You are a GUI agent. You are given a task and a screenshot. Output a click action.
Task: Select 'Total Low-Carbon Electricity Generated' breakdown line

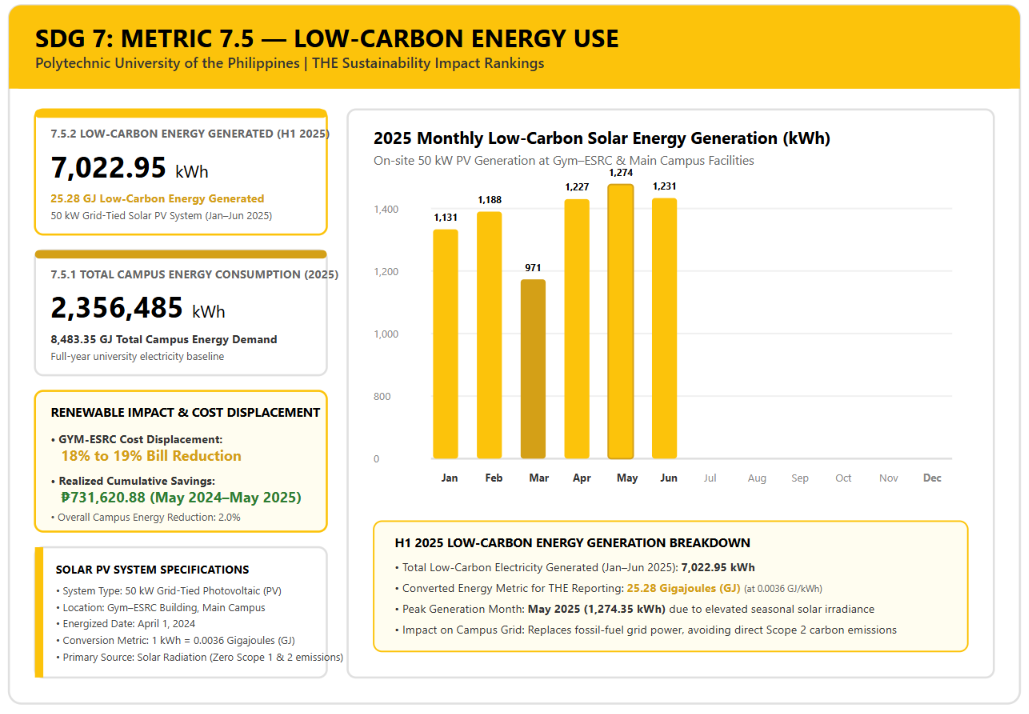tap(575, 567)
